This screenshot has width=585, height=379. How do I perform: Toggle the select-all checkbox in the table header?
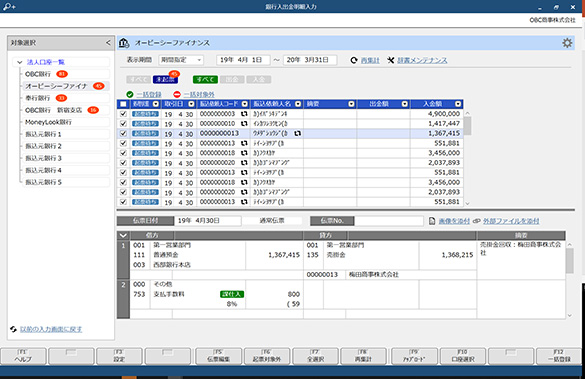(x=123, y=104)
